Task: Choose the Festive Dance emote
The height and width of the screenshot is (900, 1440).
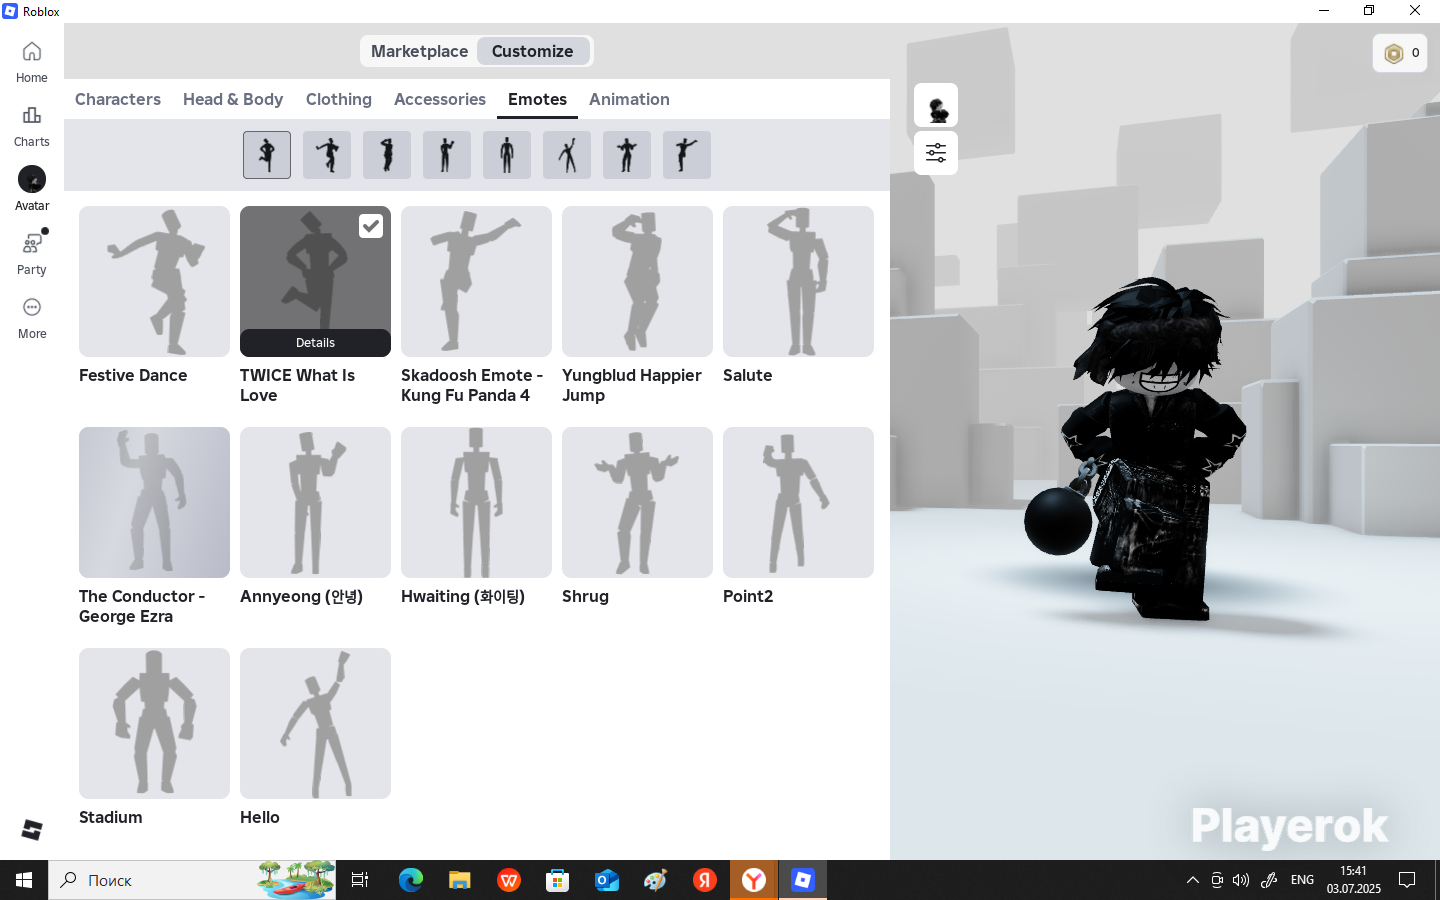Action: point(154,281)
